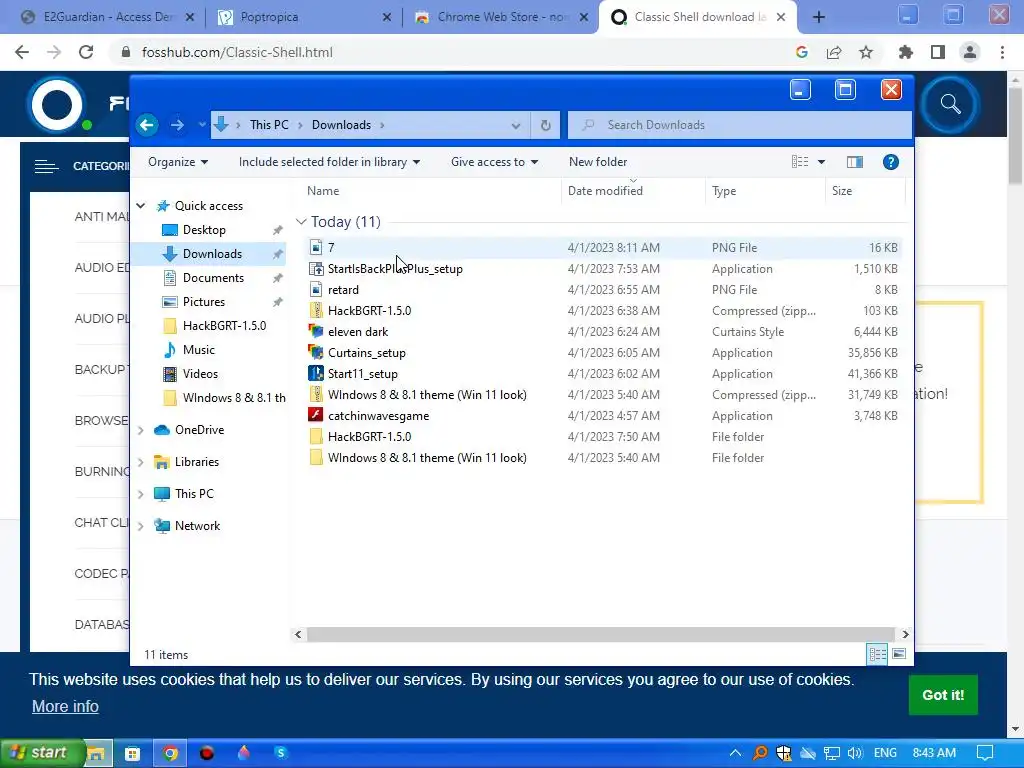
Task: Open File Explorer taskbar icon
Action: (x=96, y=754)
